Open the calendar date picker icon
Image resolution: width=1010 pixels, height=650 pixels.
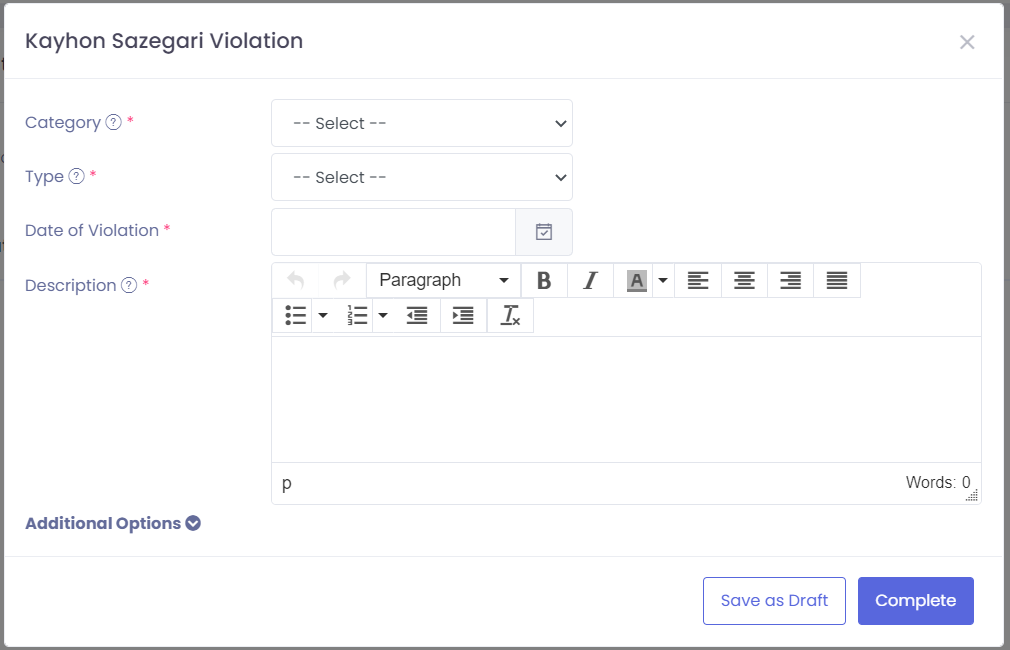(544, 232)
